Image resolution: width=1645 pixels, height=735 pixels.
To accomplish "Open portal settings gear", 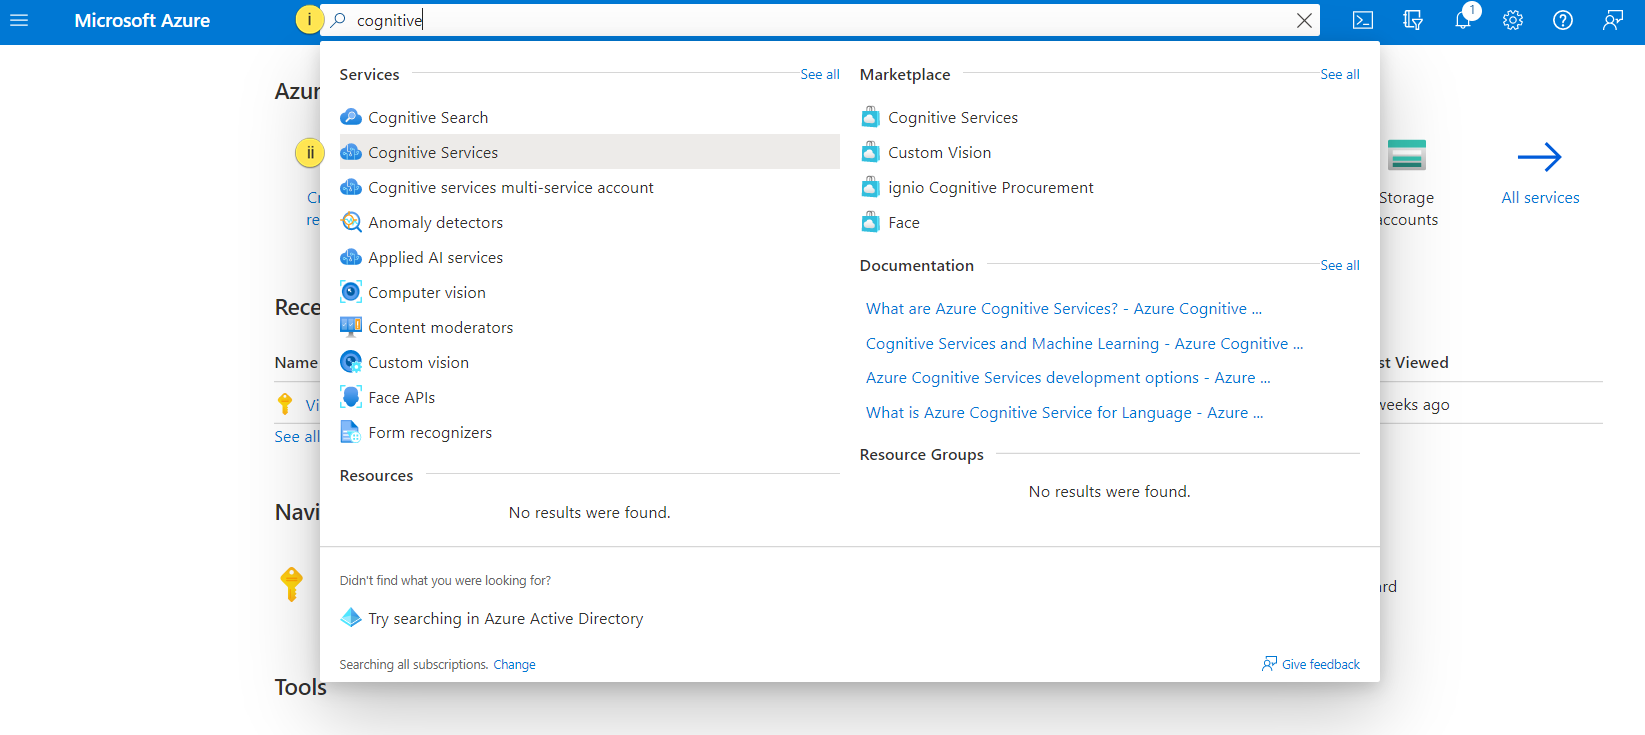I will click(x=1512, y=20).
